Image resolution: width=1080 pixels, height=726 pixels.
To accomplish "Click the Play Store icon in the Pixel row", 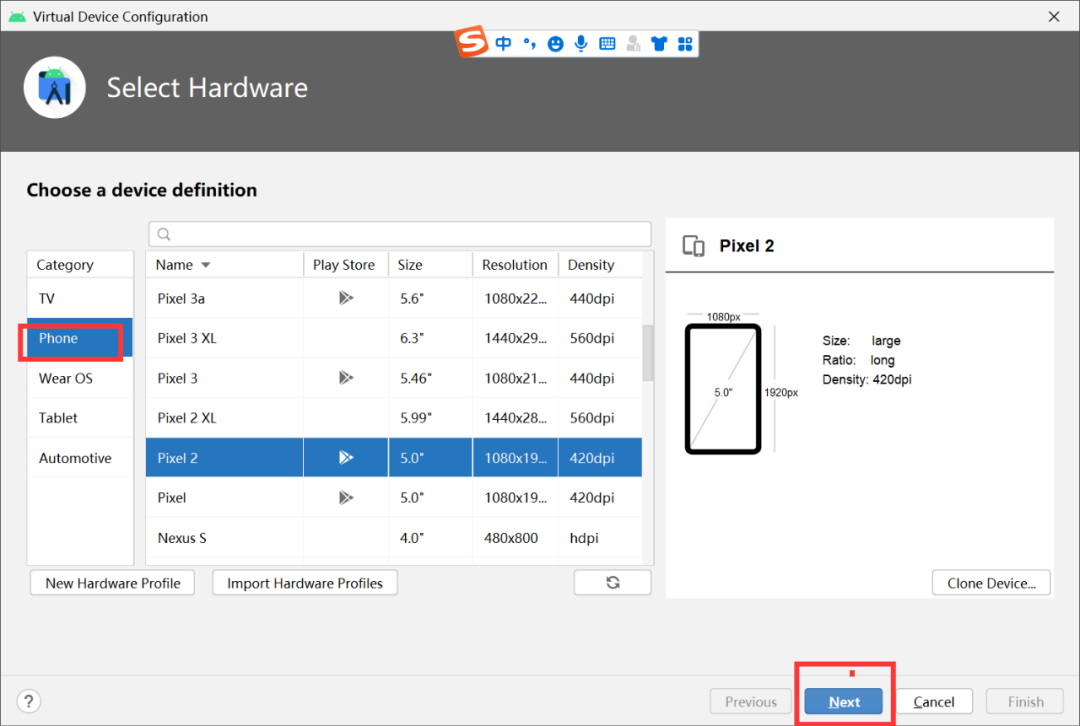I will pos(346,497).
